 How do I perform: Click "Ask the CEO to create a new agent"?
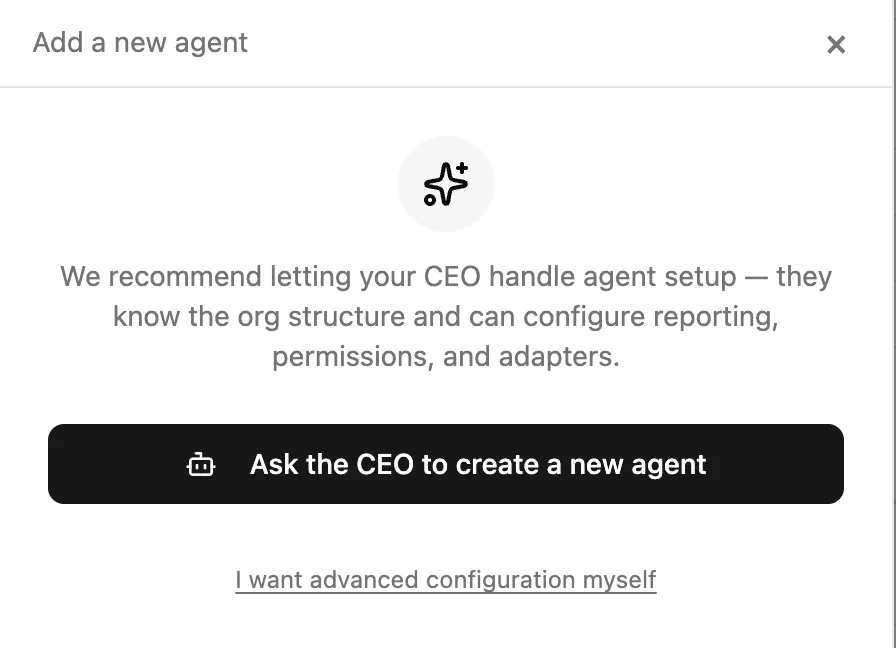(x=446, y=464)
